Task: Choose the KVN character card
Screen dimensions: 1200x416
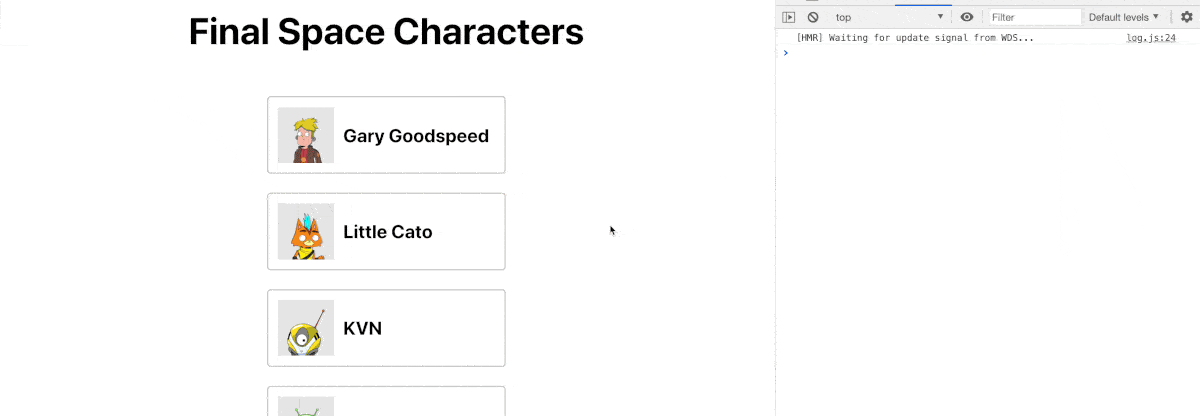Action: 386,328
